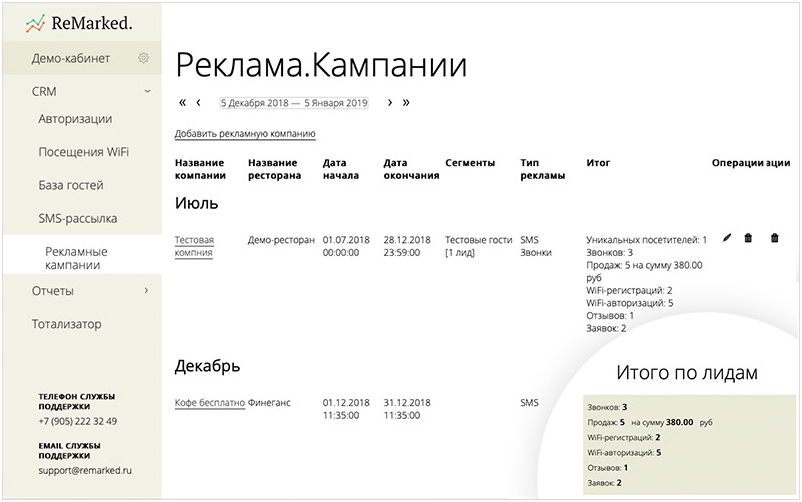Open Посещения WiFi page

point(83,152)
